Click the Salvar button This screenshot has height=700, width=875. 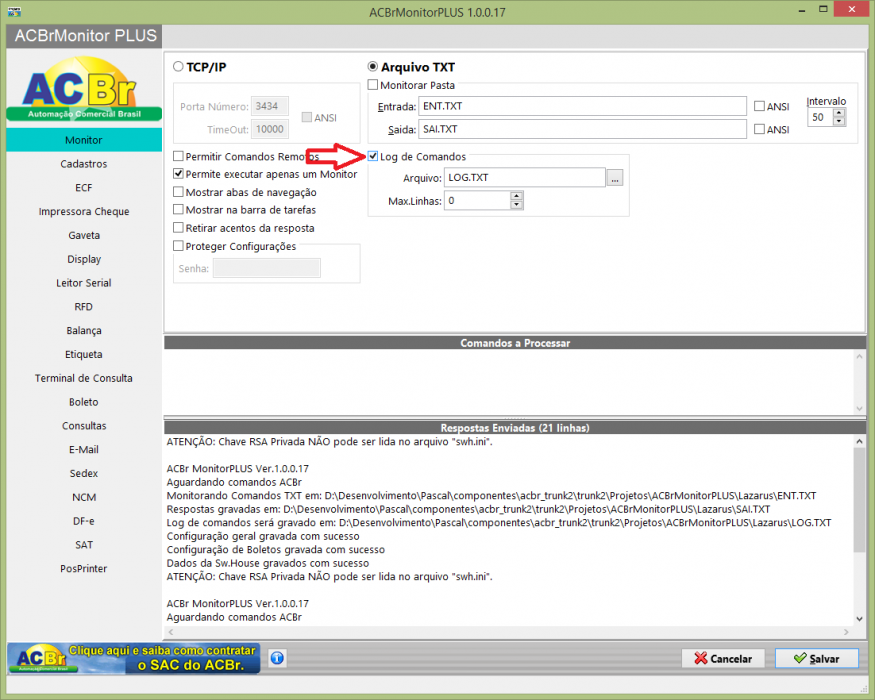(816, 659)
